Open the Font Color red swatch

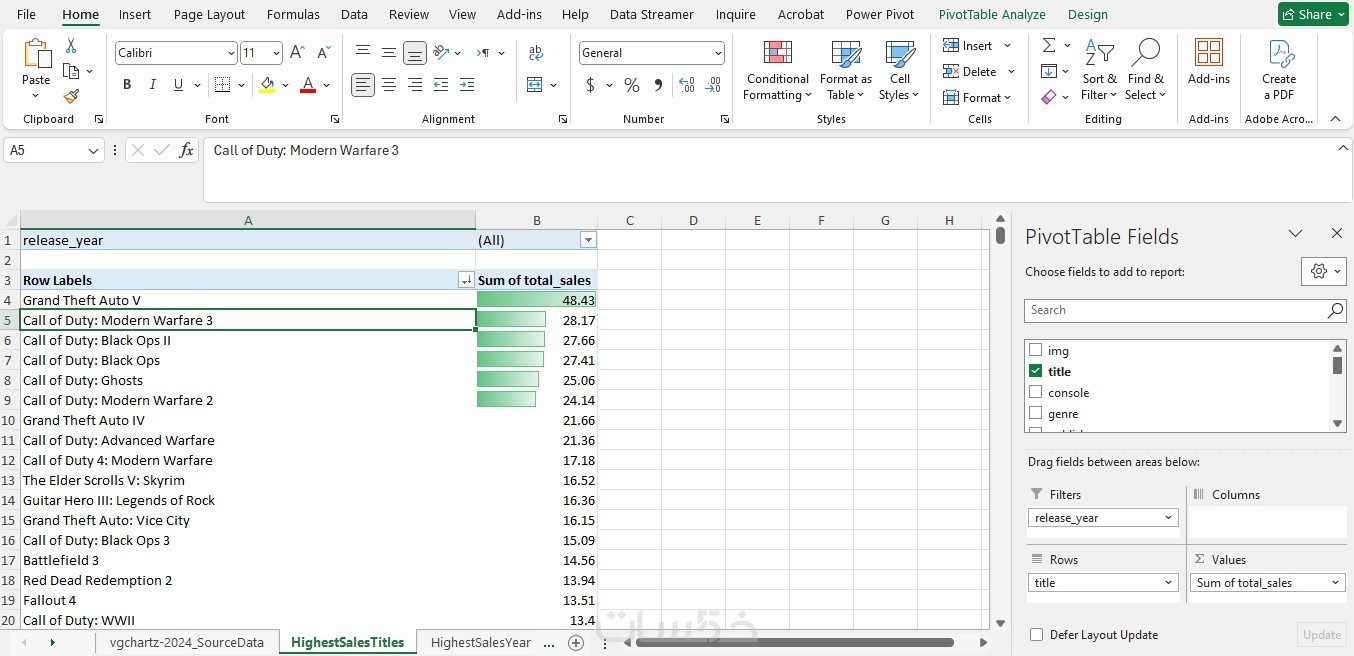click(x=308, y=85)
